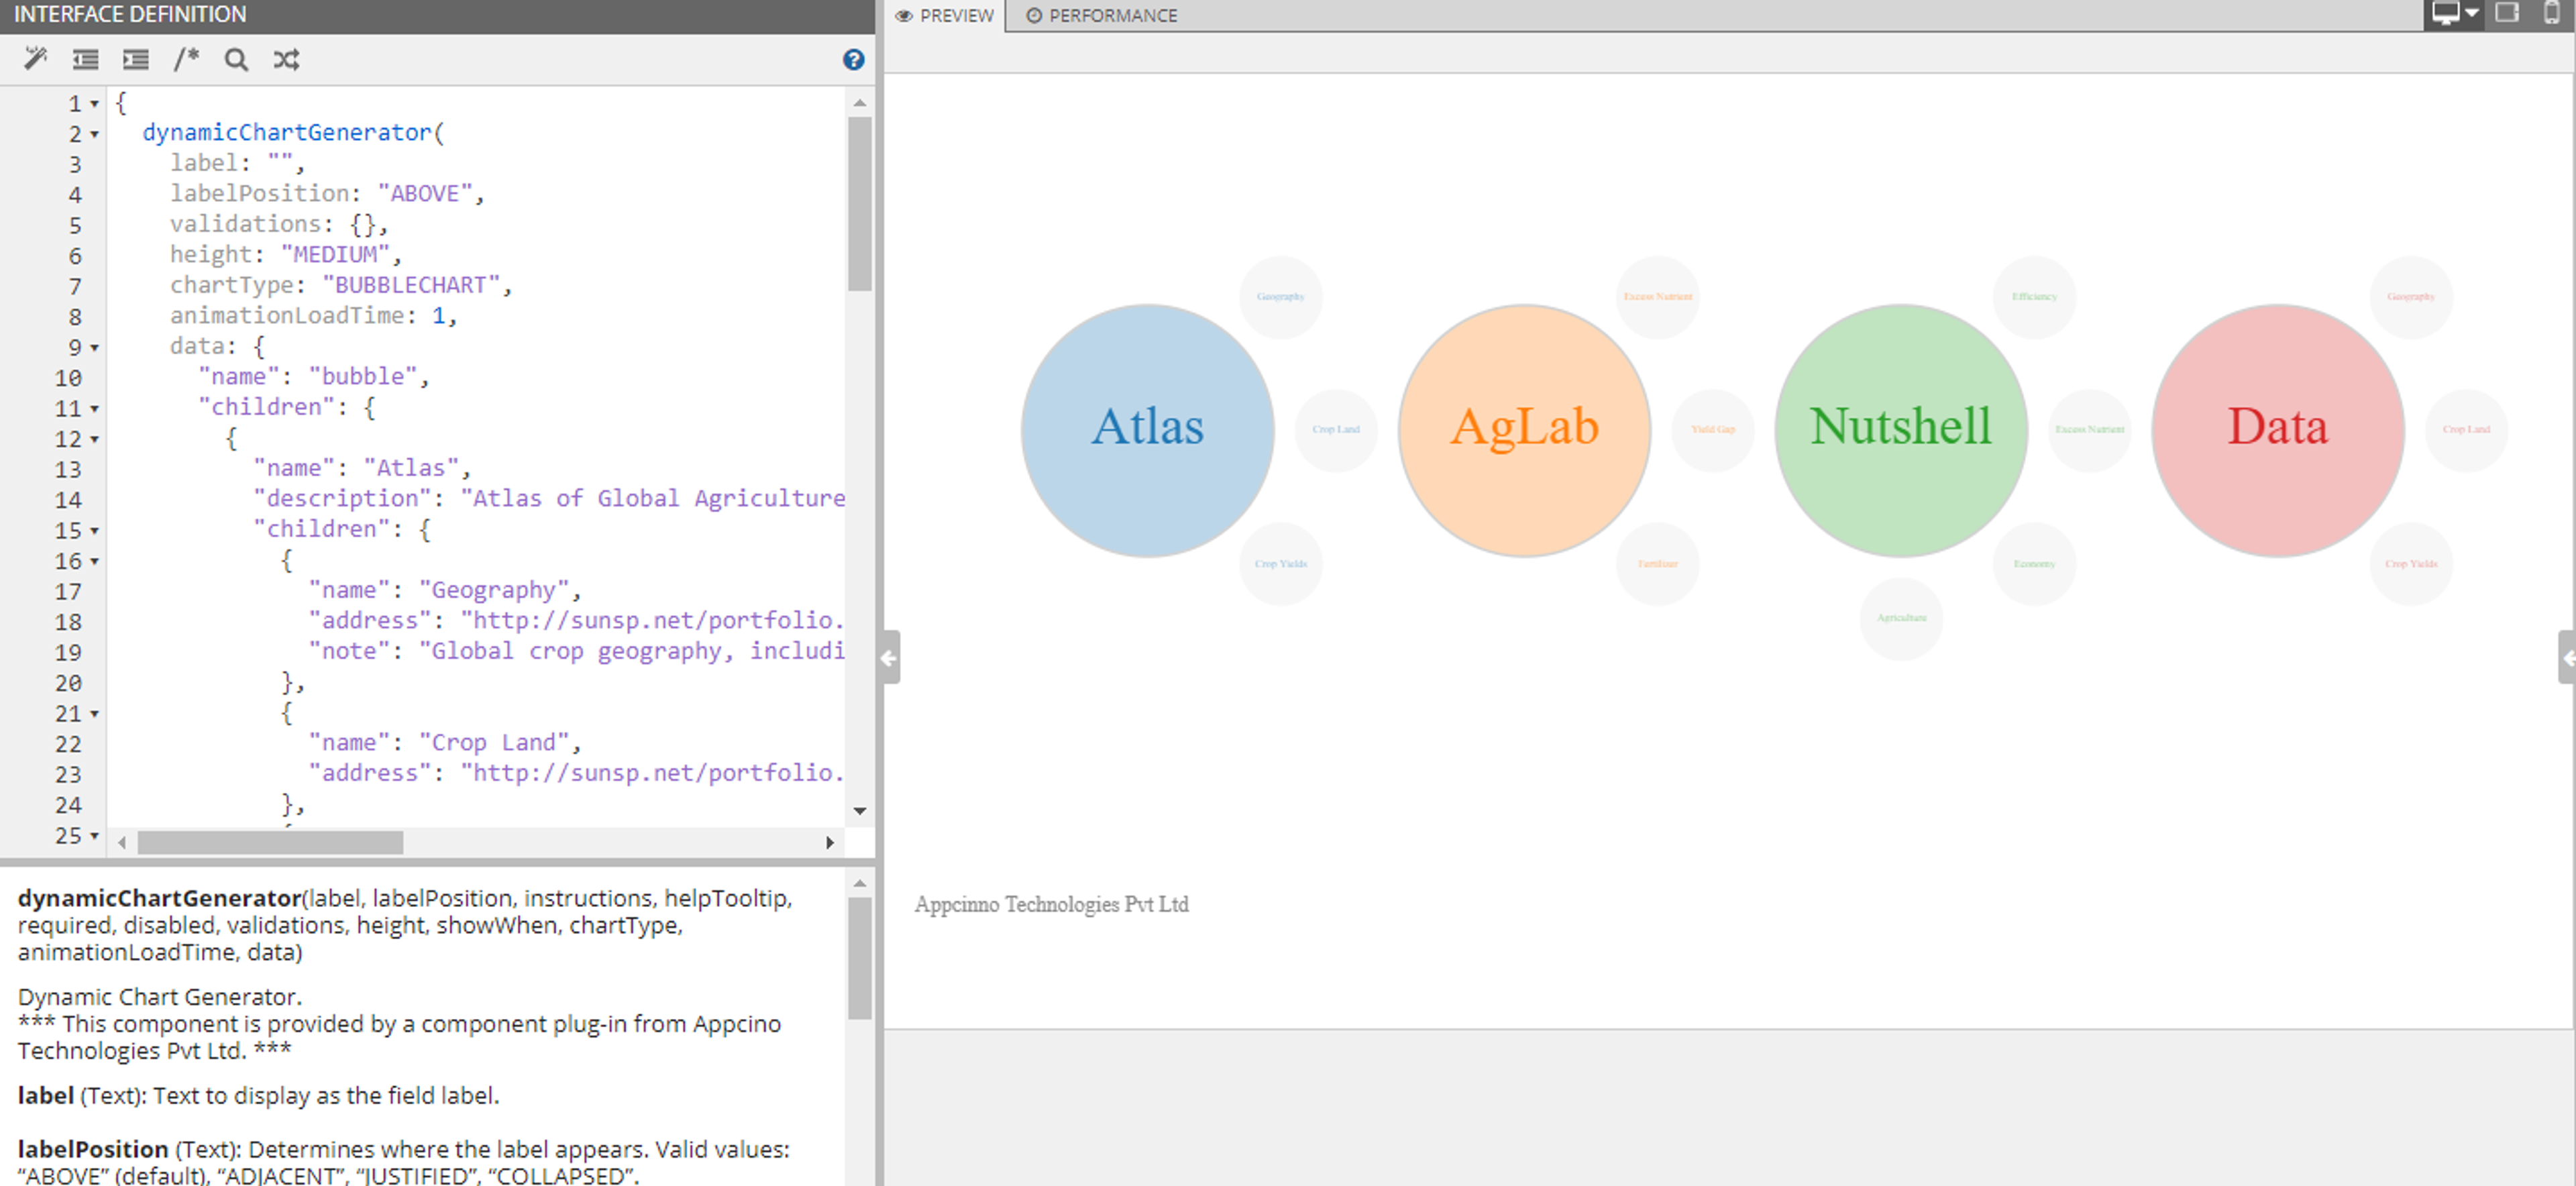Click the increase indent toolbar icon
Viewport: 2576px width, 1186px height.
click(136, 59)
